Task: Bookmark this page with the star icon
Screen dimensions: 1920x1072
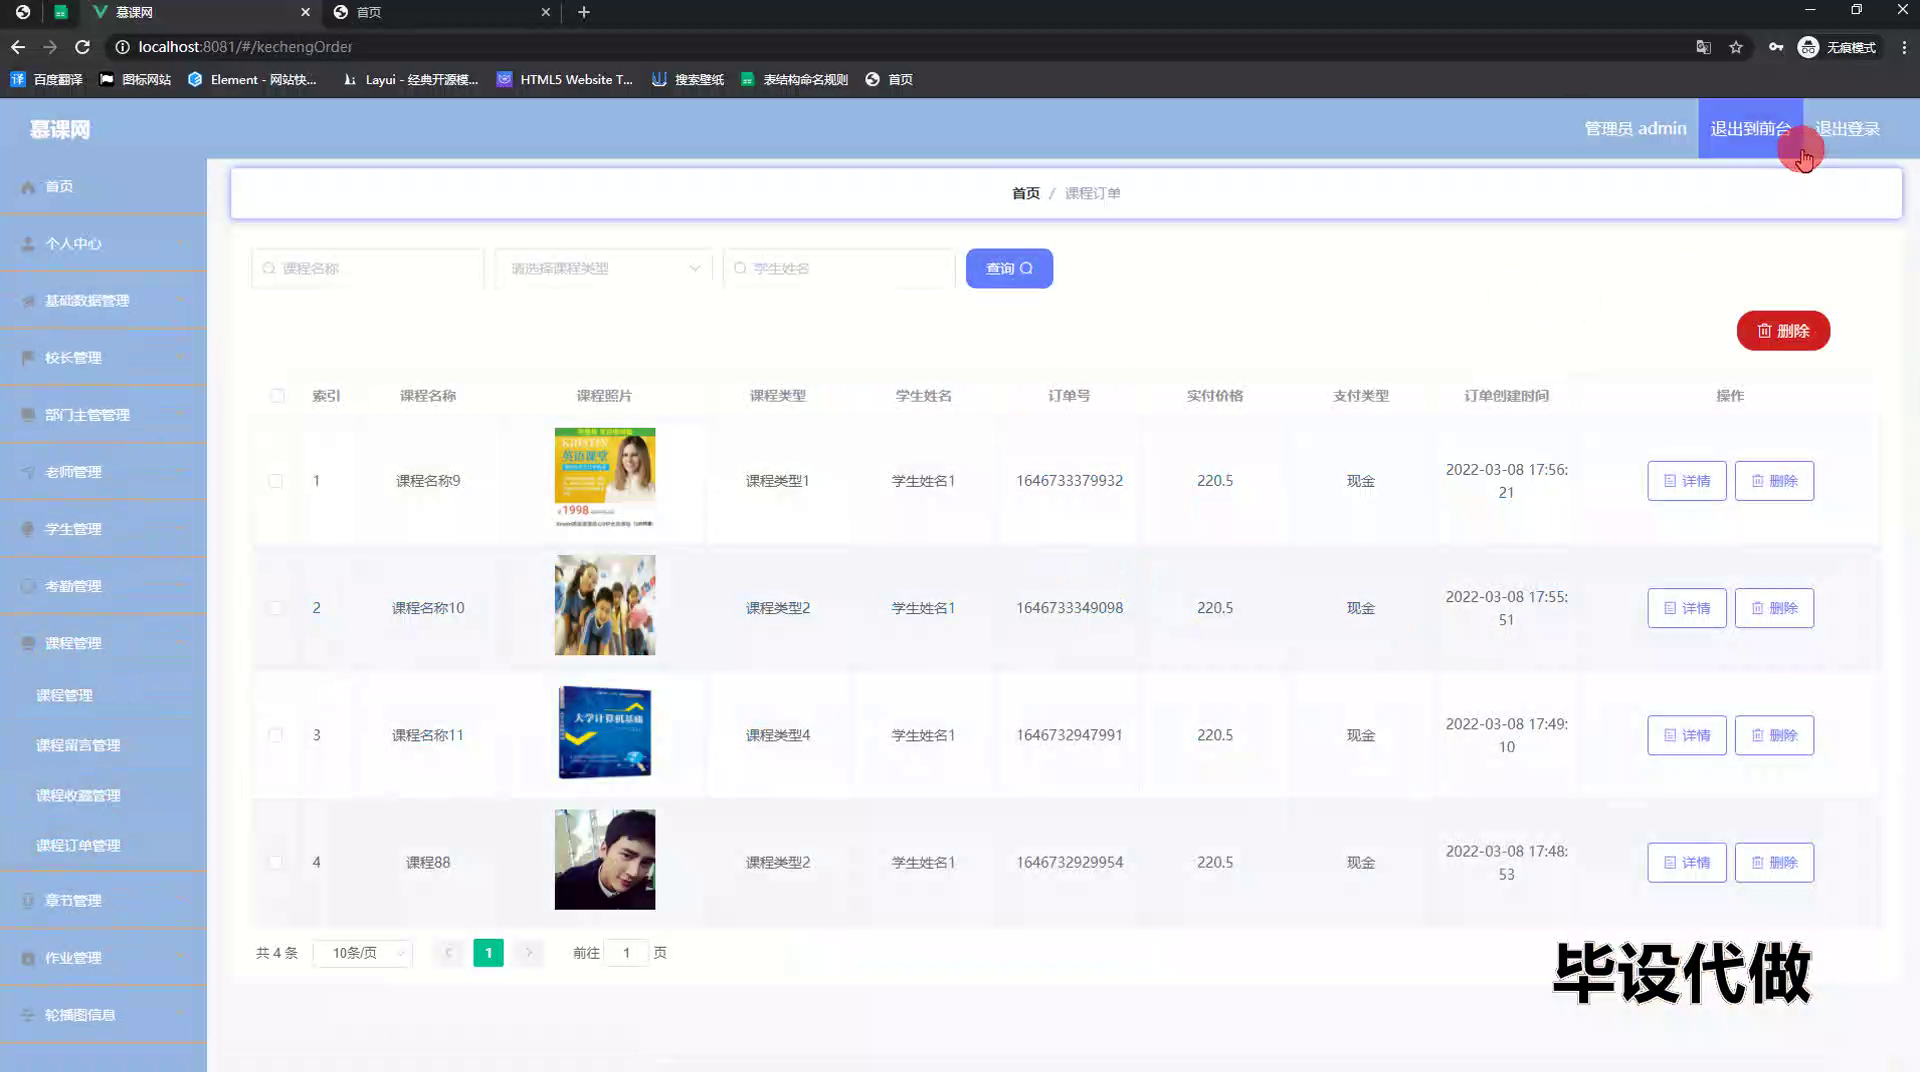Action: click(1736, 47)
